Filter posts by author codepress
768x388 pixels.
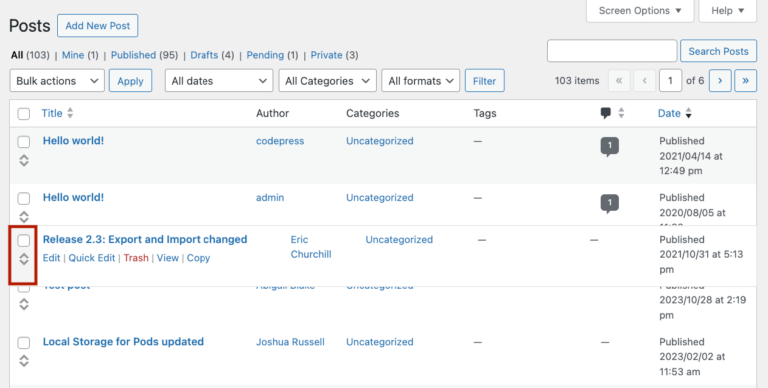[280, 141]
